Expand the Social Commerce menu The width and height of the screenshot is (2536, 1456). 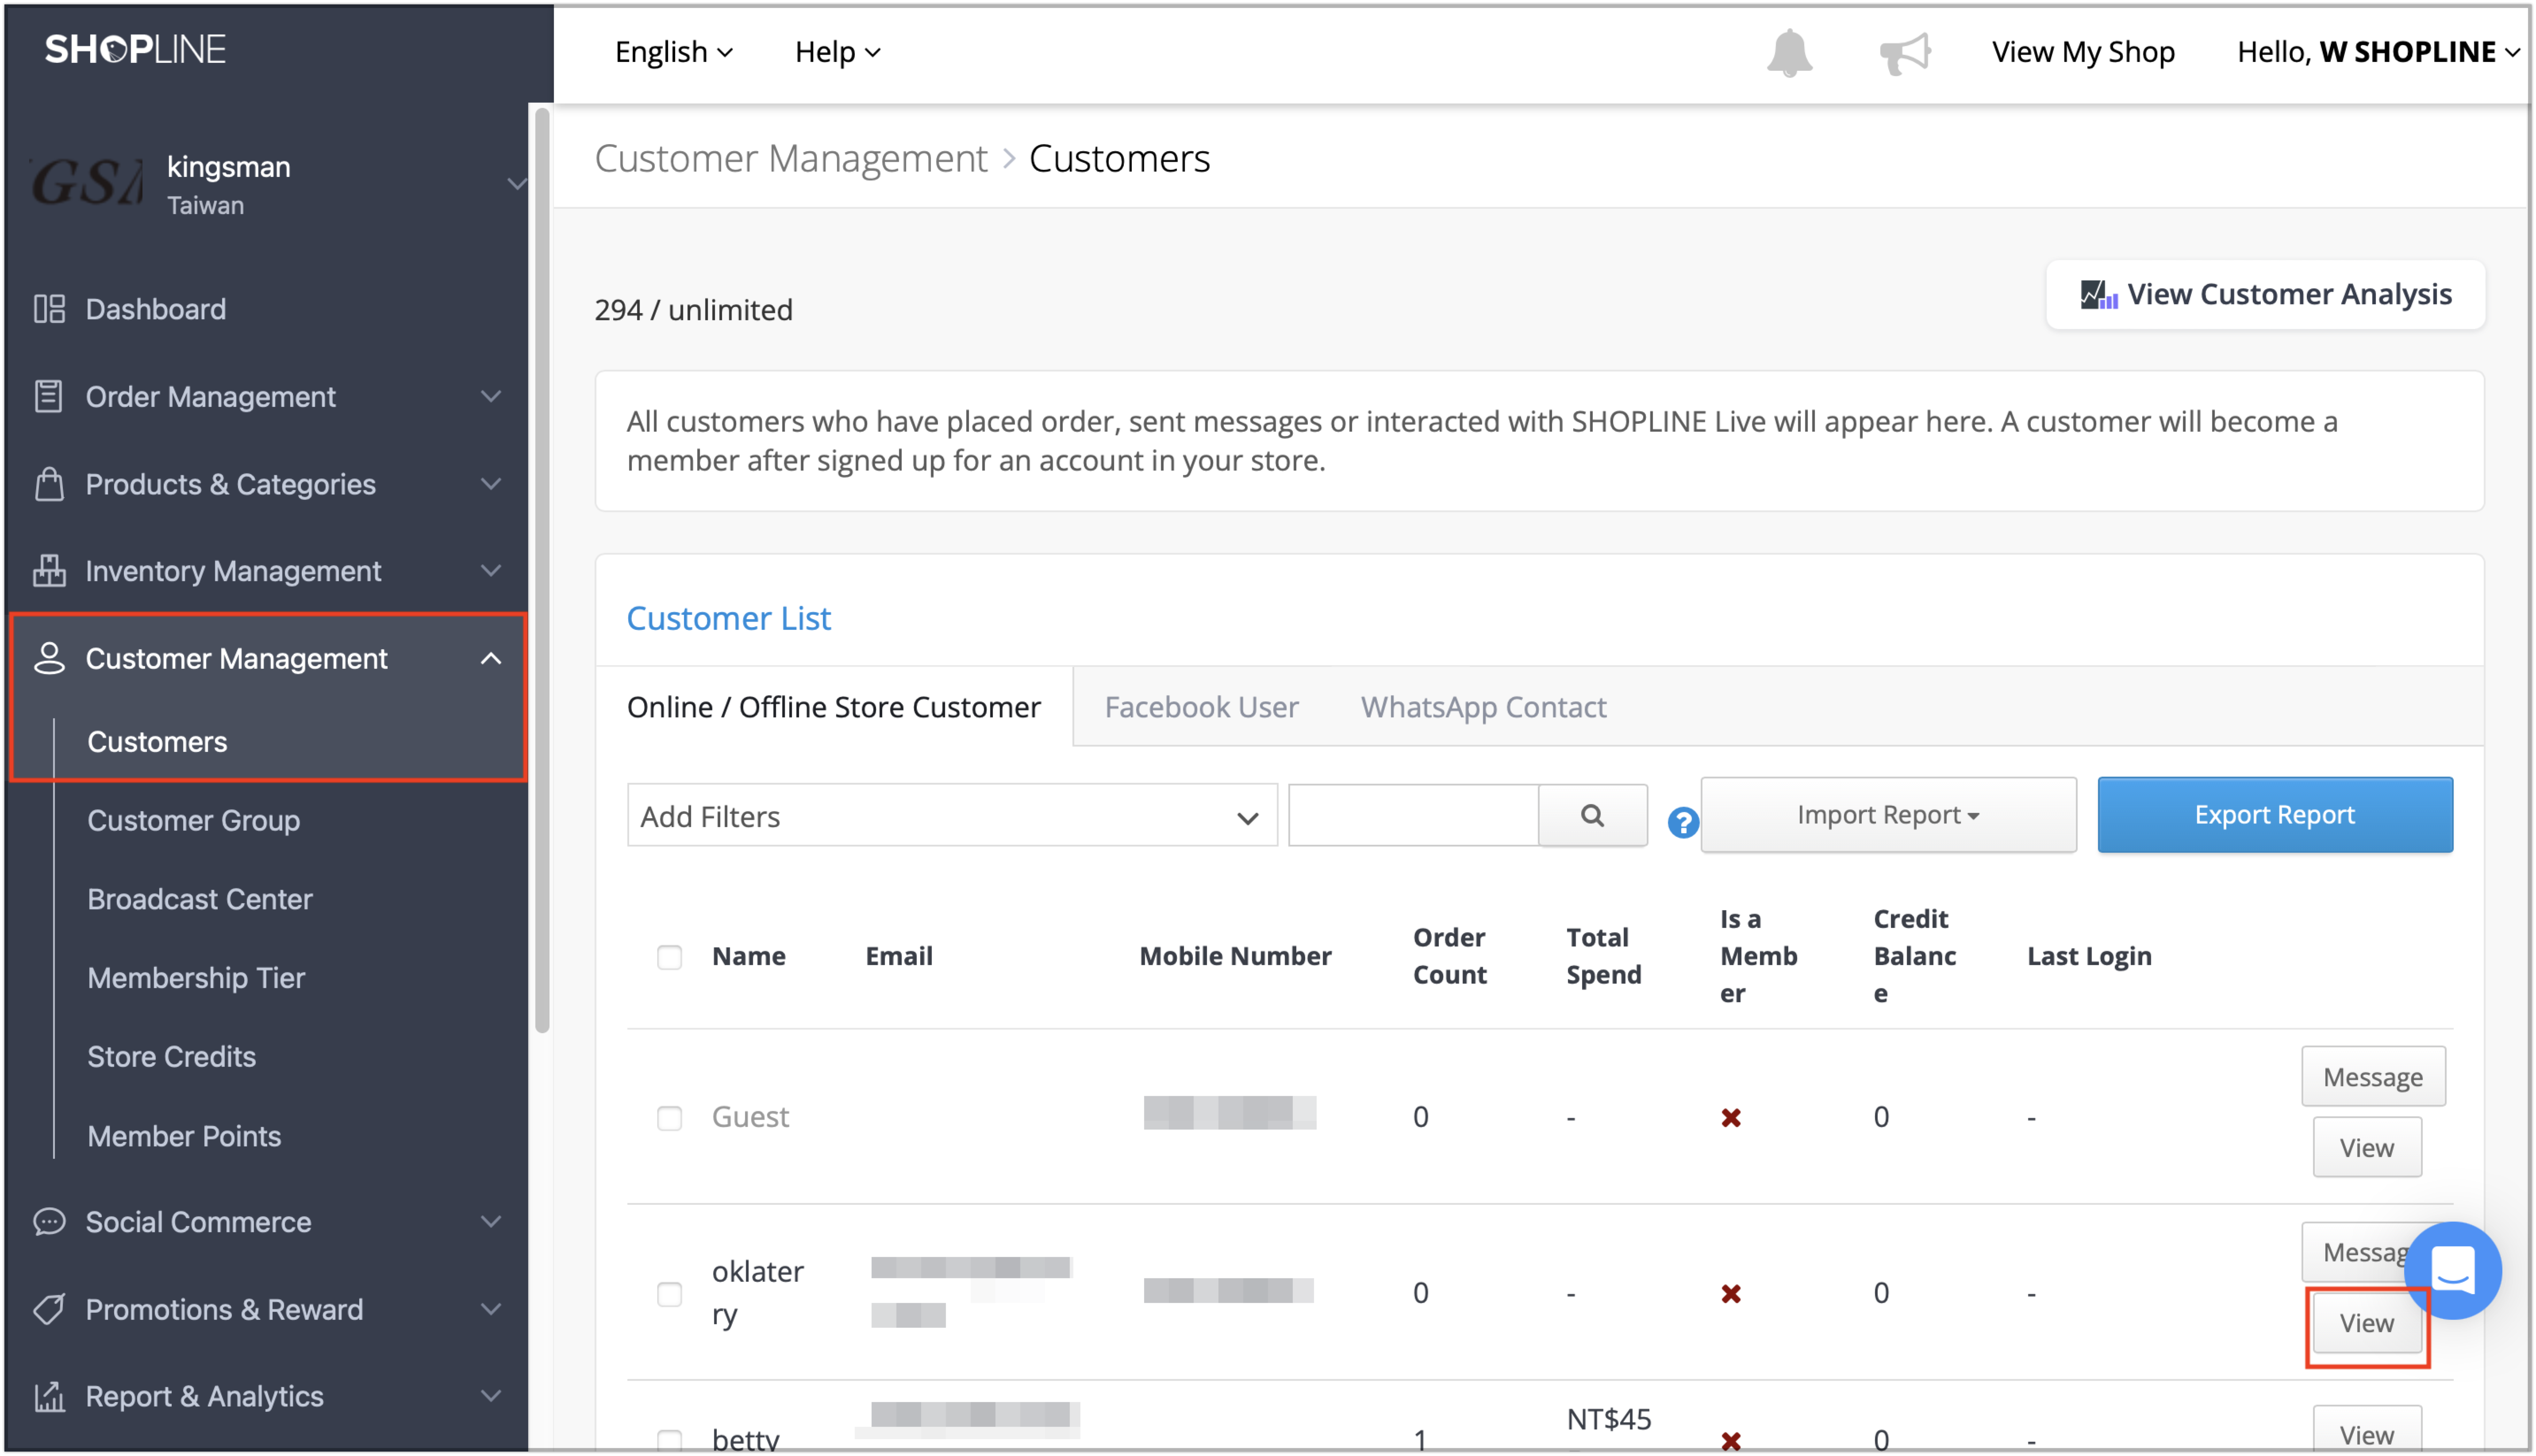point(490,1221)
